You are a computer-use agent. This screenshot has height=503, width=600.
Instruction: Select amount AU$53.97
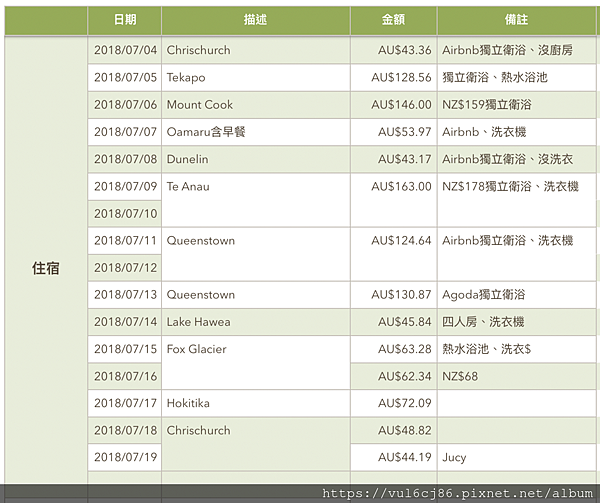tap(394, 132)
